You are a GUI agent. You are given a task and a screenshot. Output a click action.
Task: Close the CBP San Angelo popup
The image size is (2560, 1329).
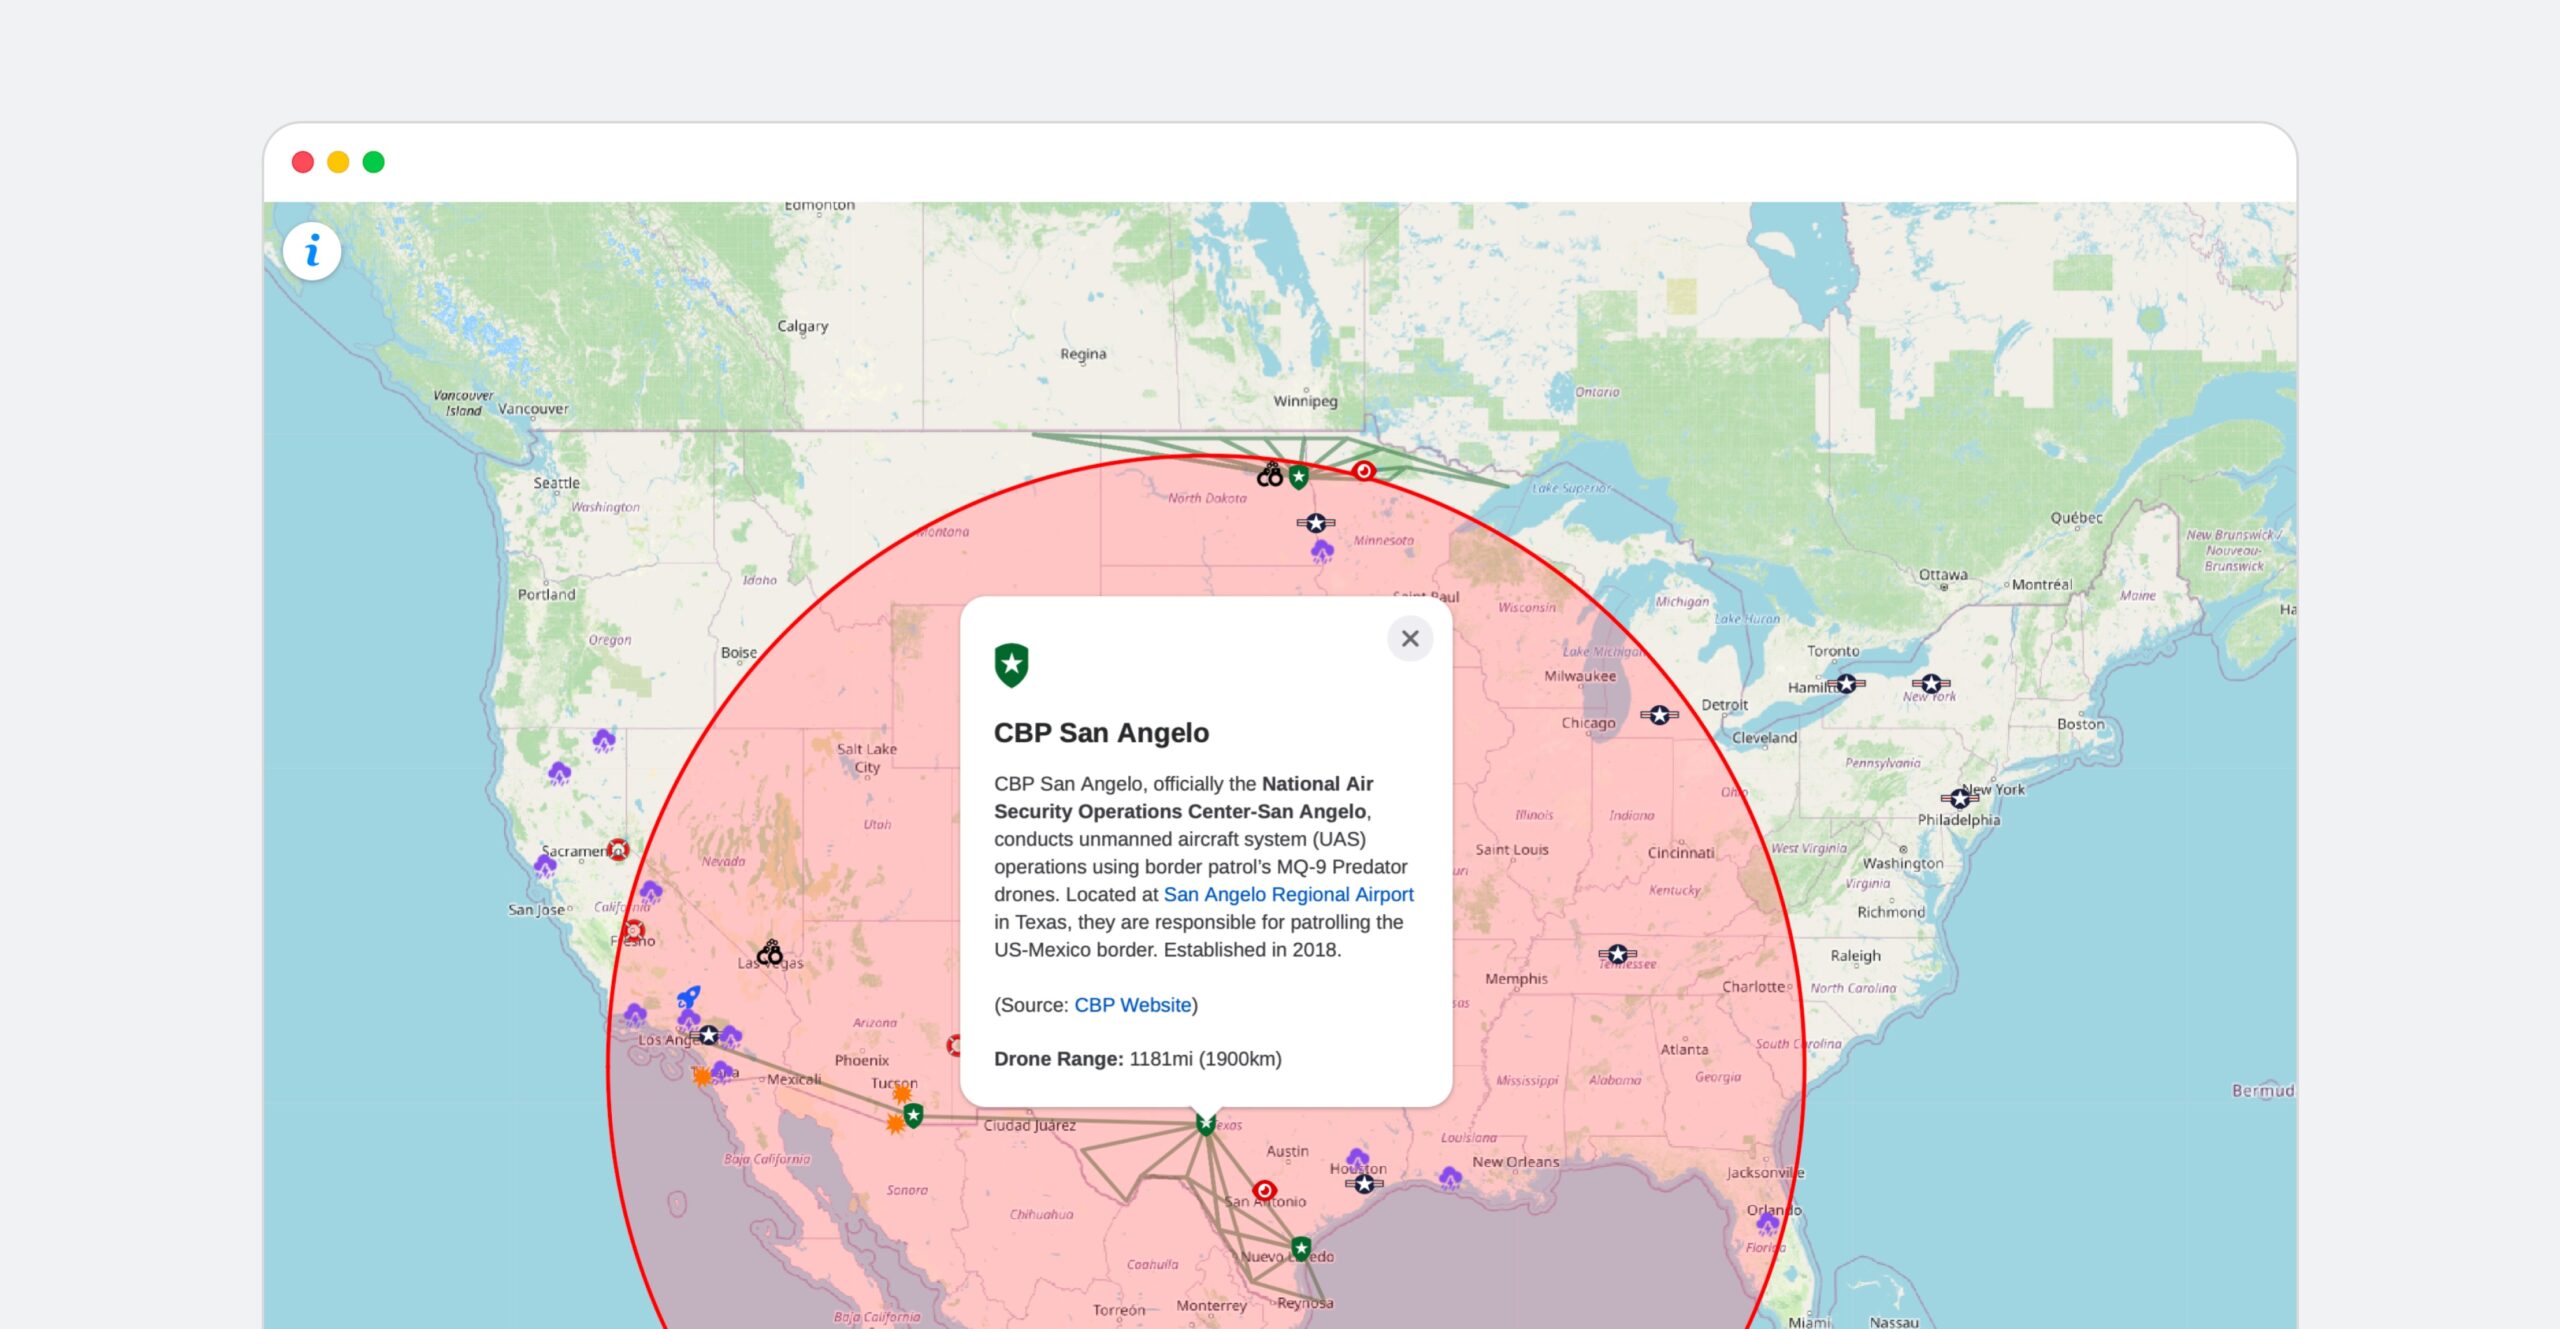pyautogui.click(x=1410, y=638)
